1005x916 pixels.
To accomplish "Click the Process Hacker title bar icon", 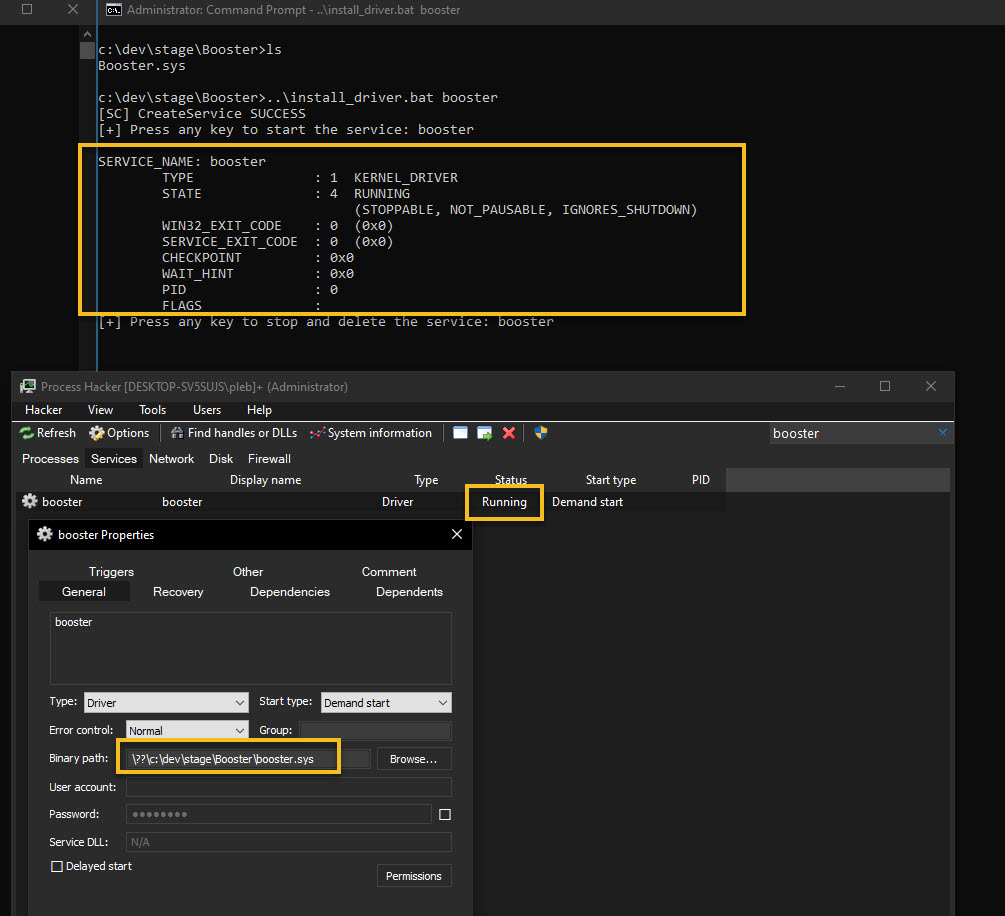I will pos(28,387).
